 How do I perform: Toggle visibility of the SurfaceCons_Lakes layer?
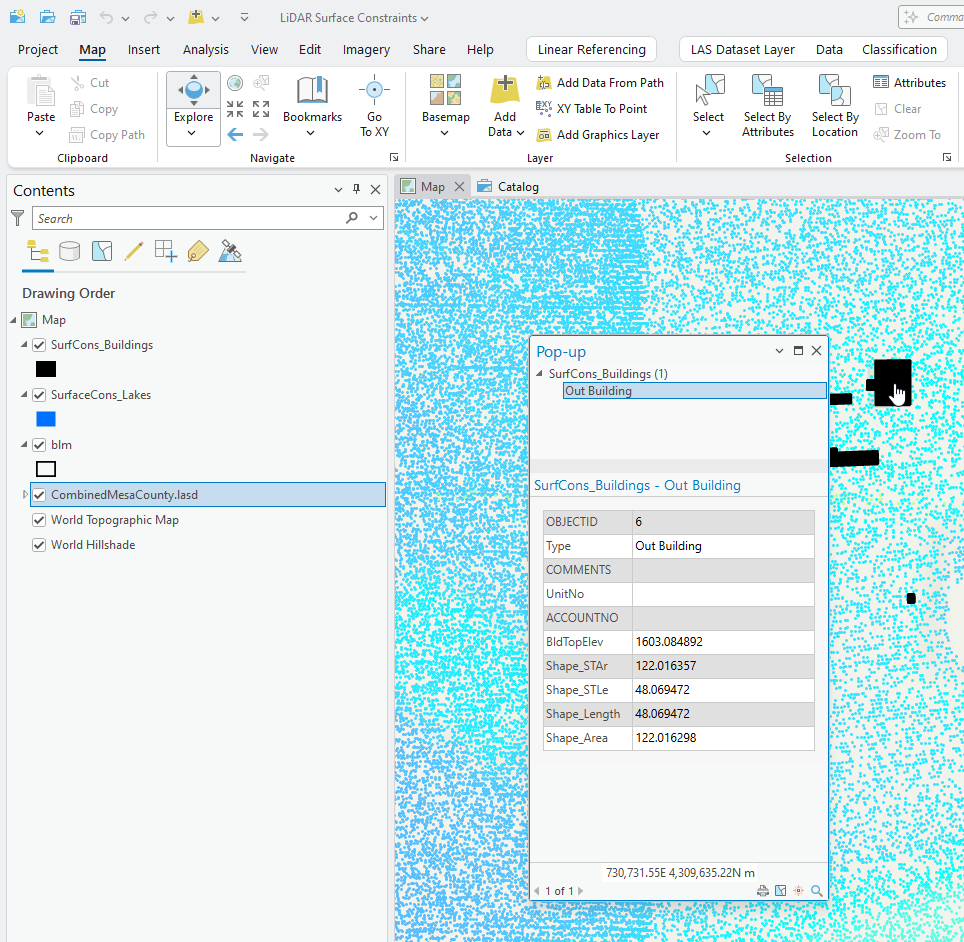38,394
